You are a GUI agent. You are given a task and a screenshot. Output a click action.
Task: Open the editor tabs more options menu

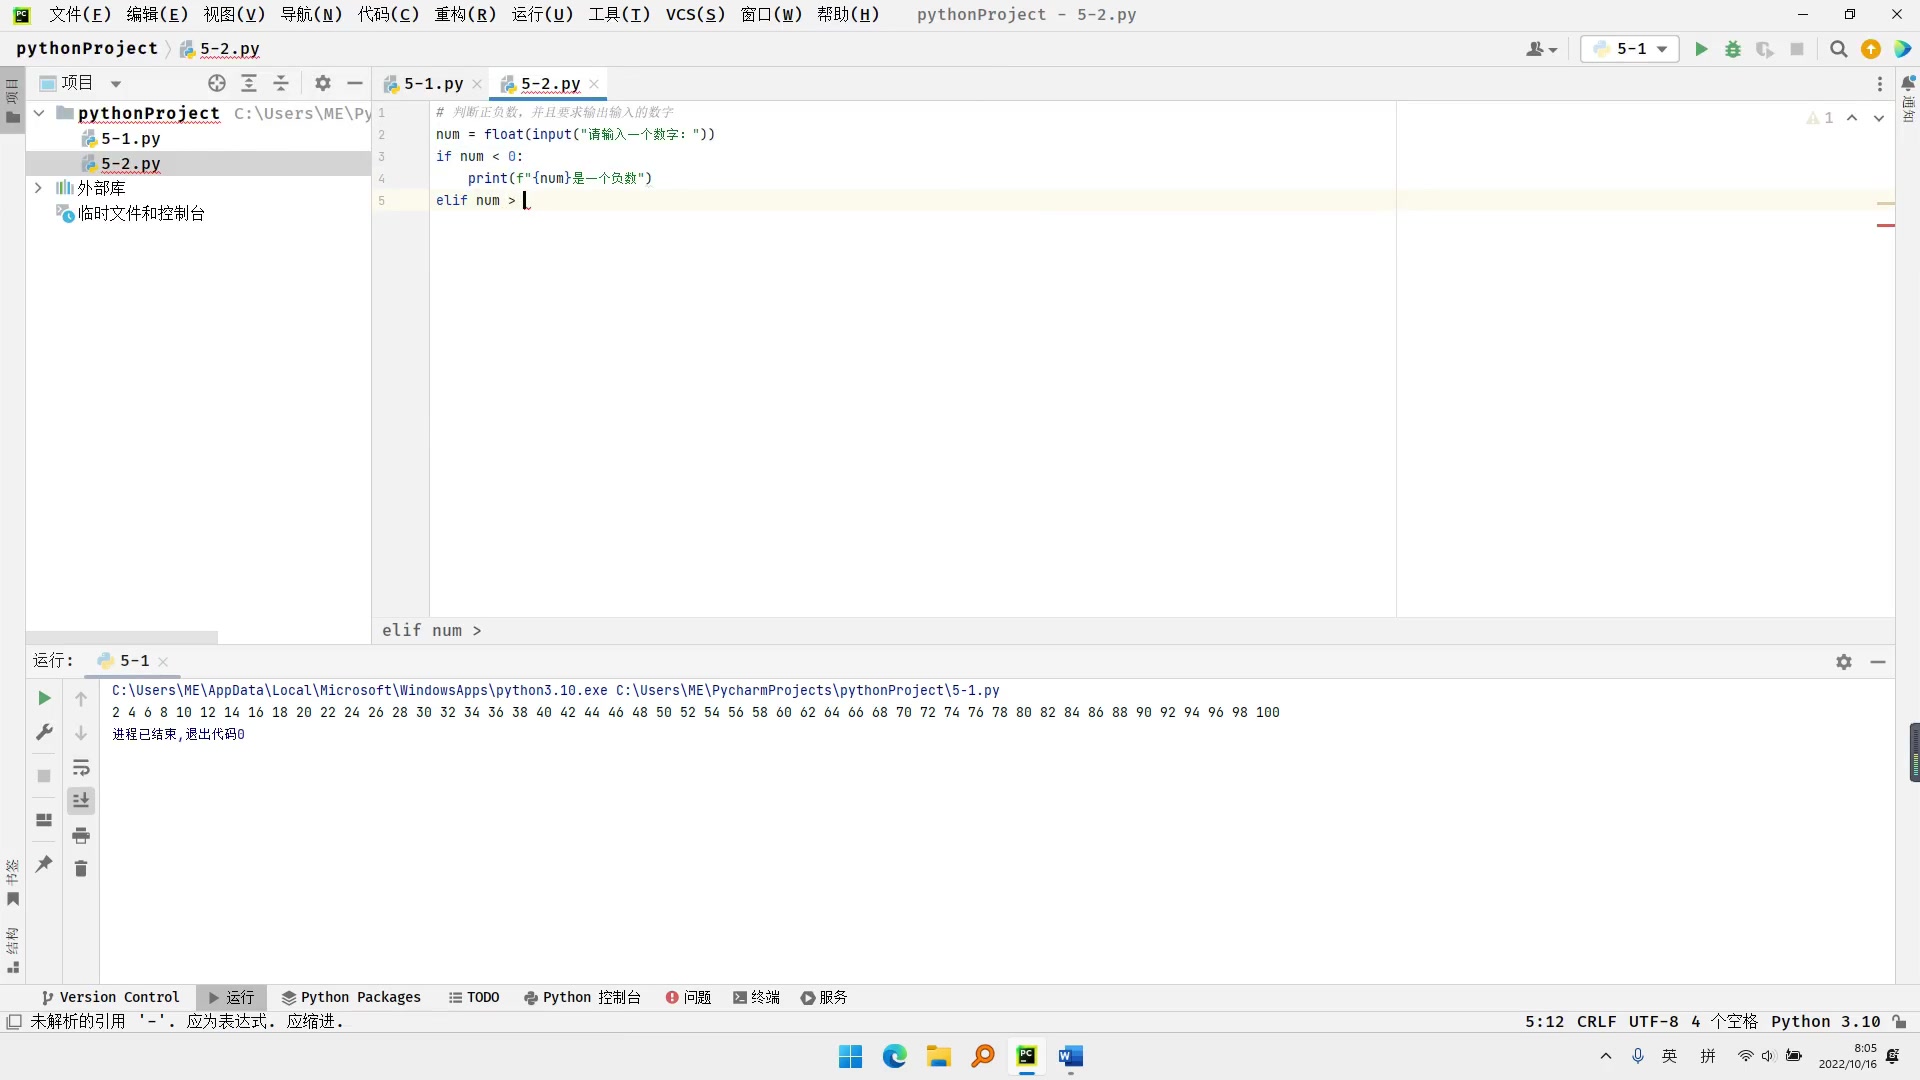(x=1880, y=84)
